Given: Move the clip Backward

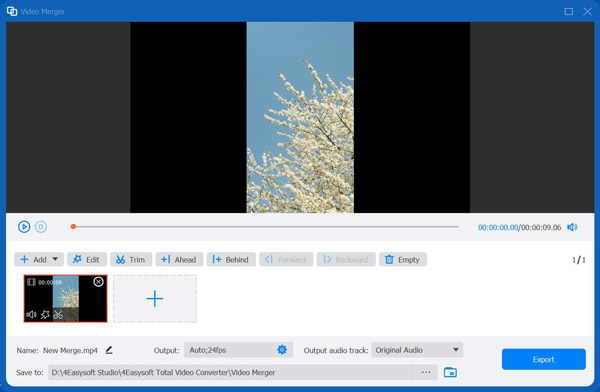Looking at the screenshot, I should [x=346, y=260].
